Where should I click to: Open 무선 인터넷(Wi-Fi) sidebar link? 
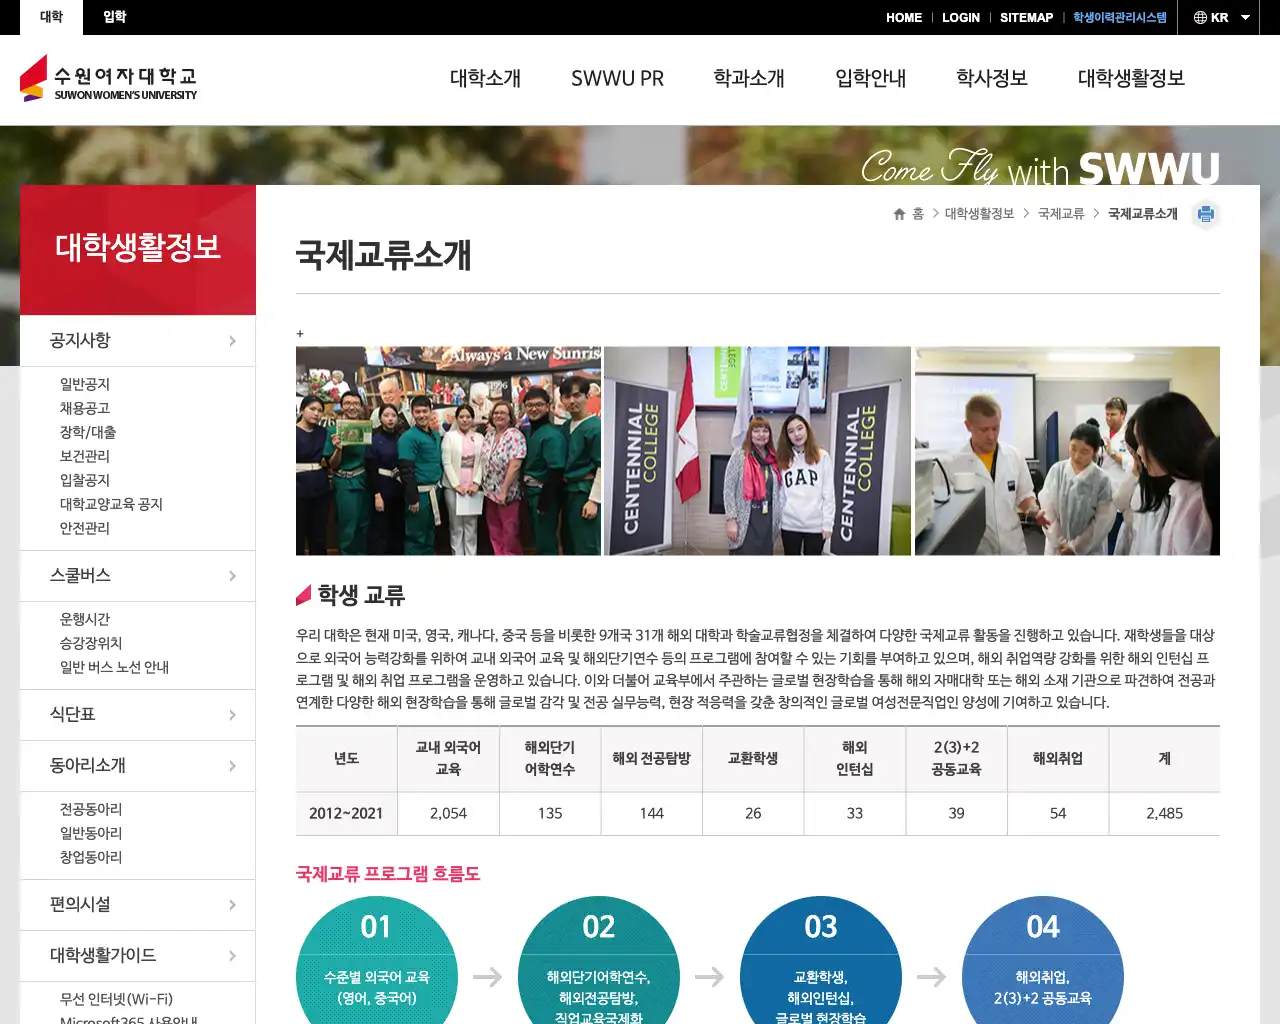pyautogui.click(x=116, y=999)
